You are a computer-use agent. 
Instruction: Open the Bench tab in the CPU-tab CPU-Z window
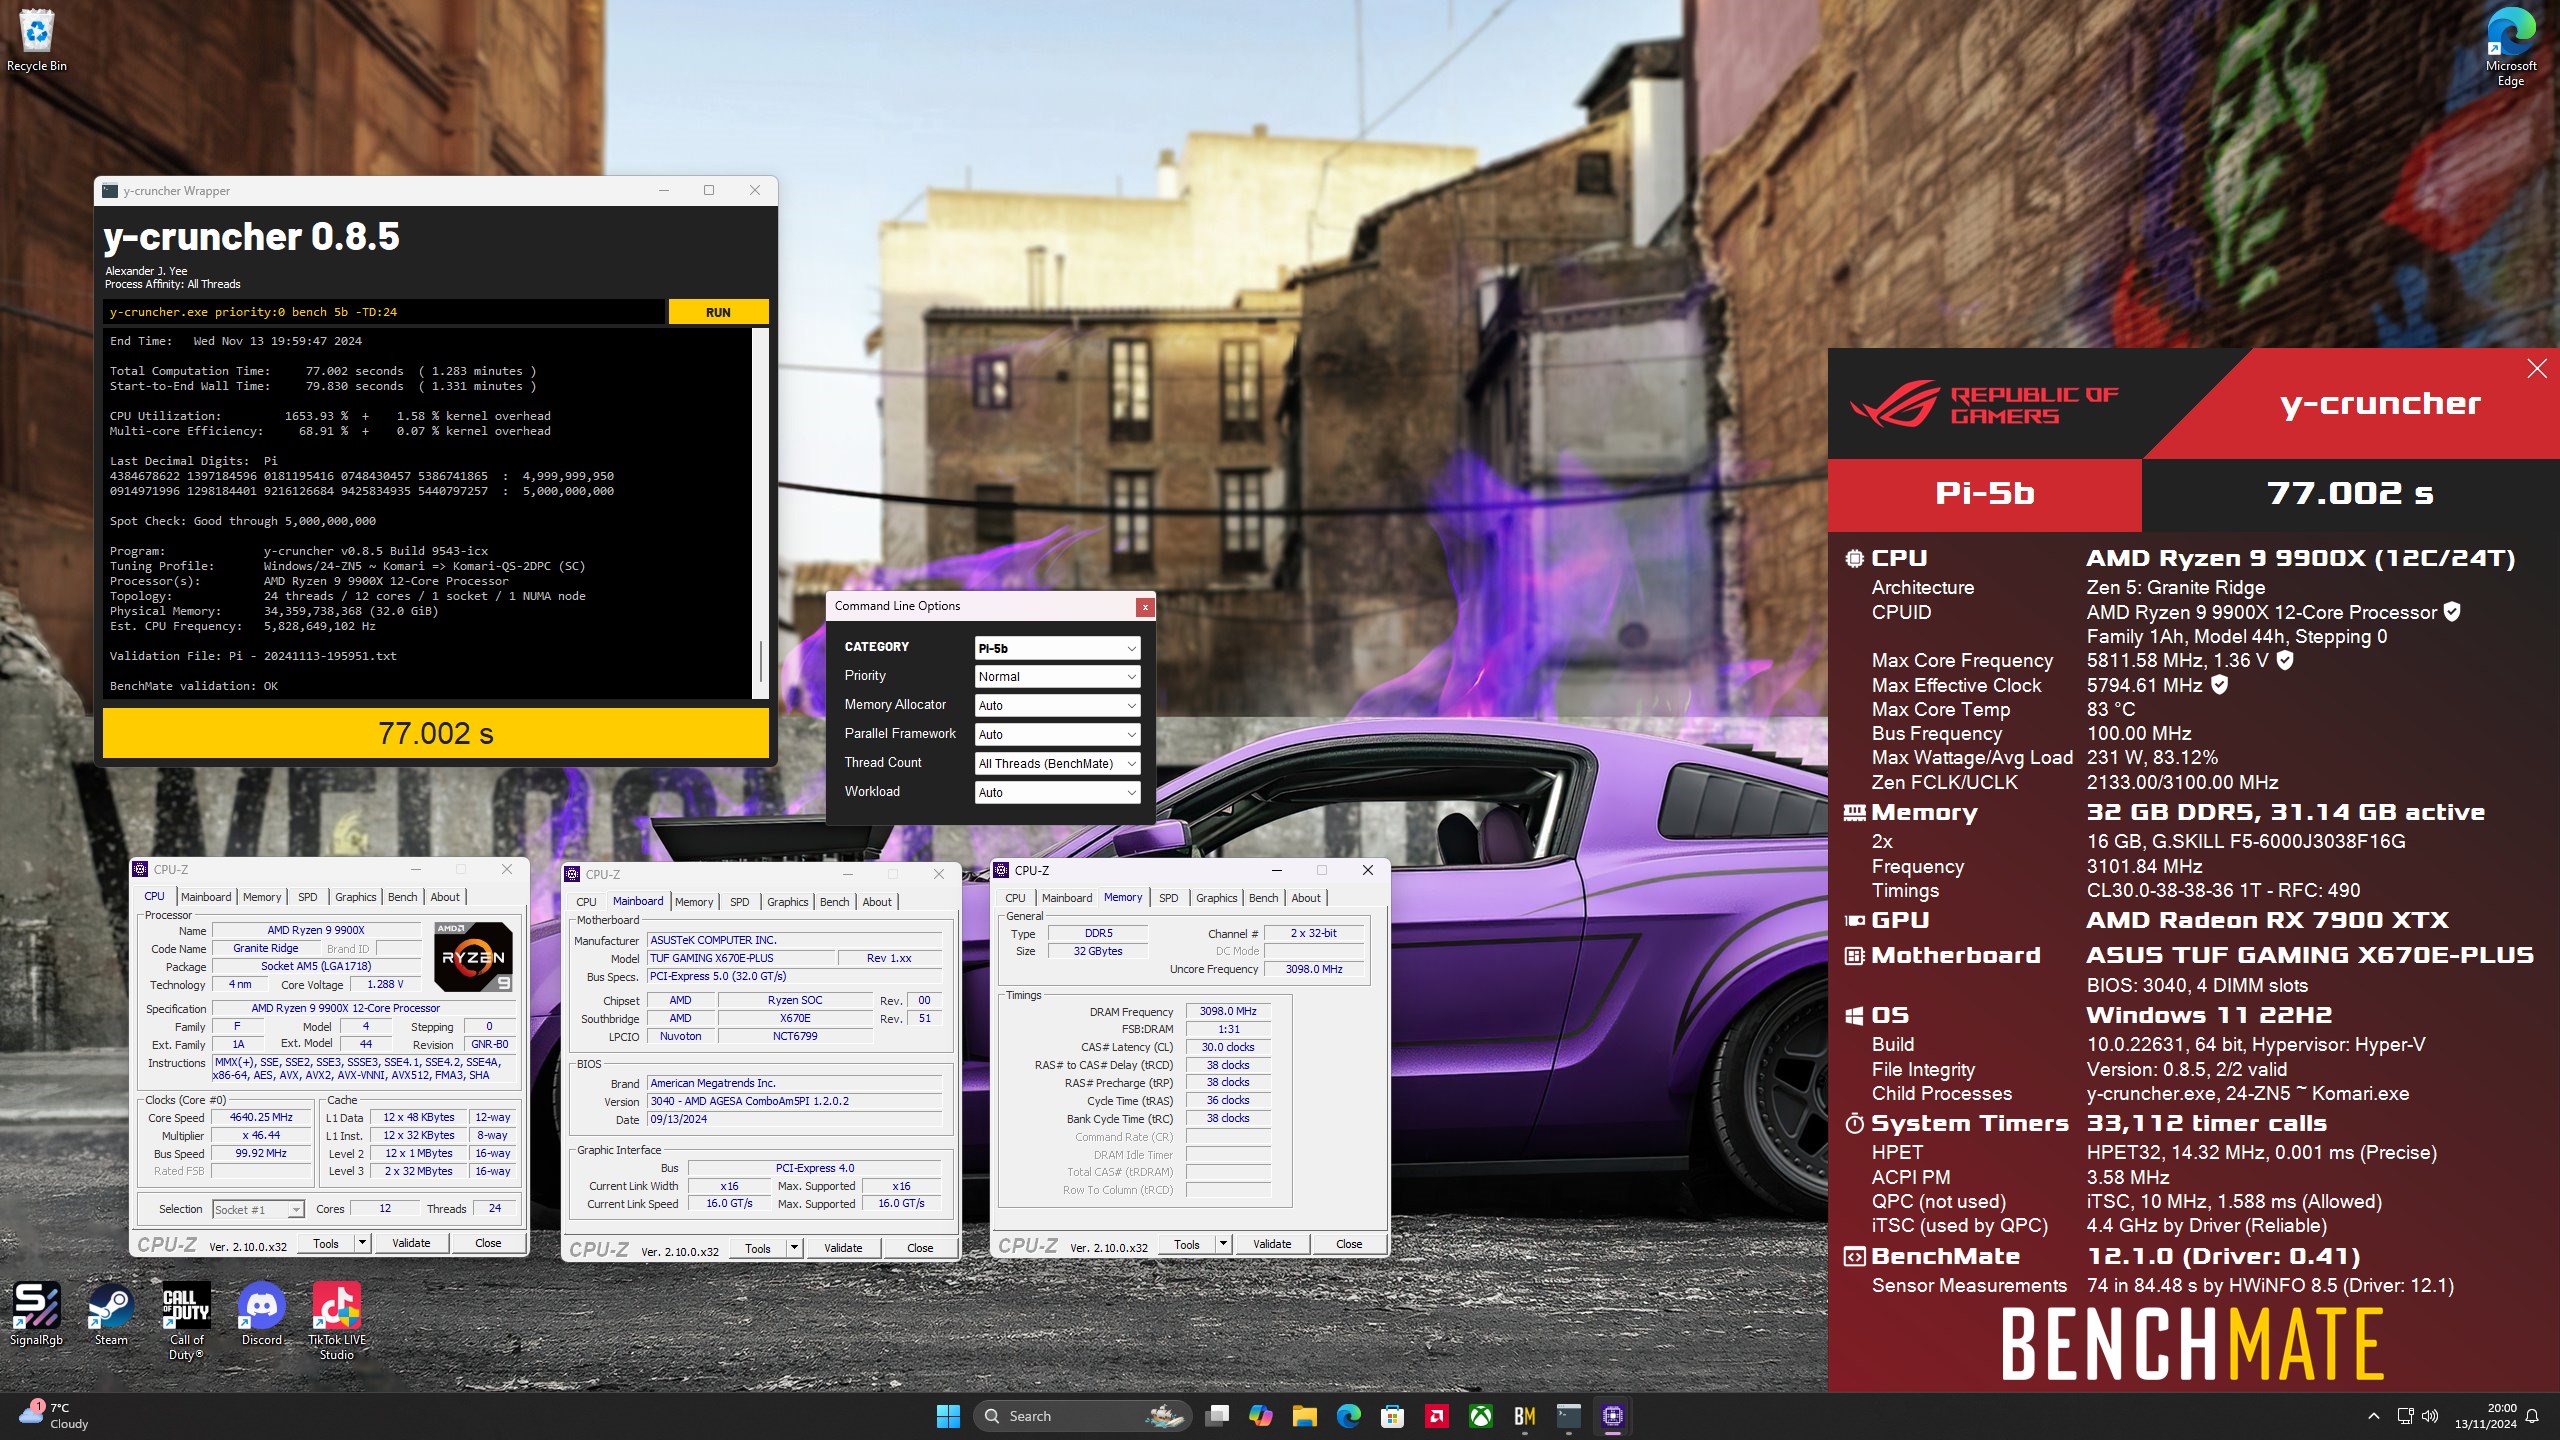pyautogui.click(x=403, y=897)
